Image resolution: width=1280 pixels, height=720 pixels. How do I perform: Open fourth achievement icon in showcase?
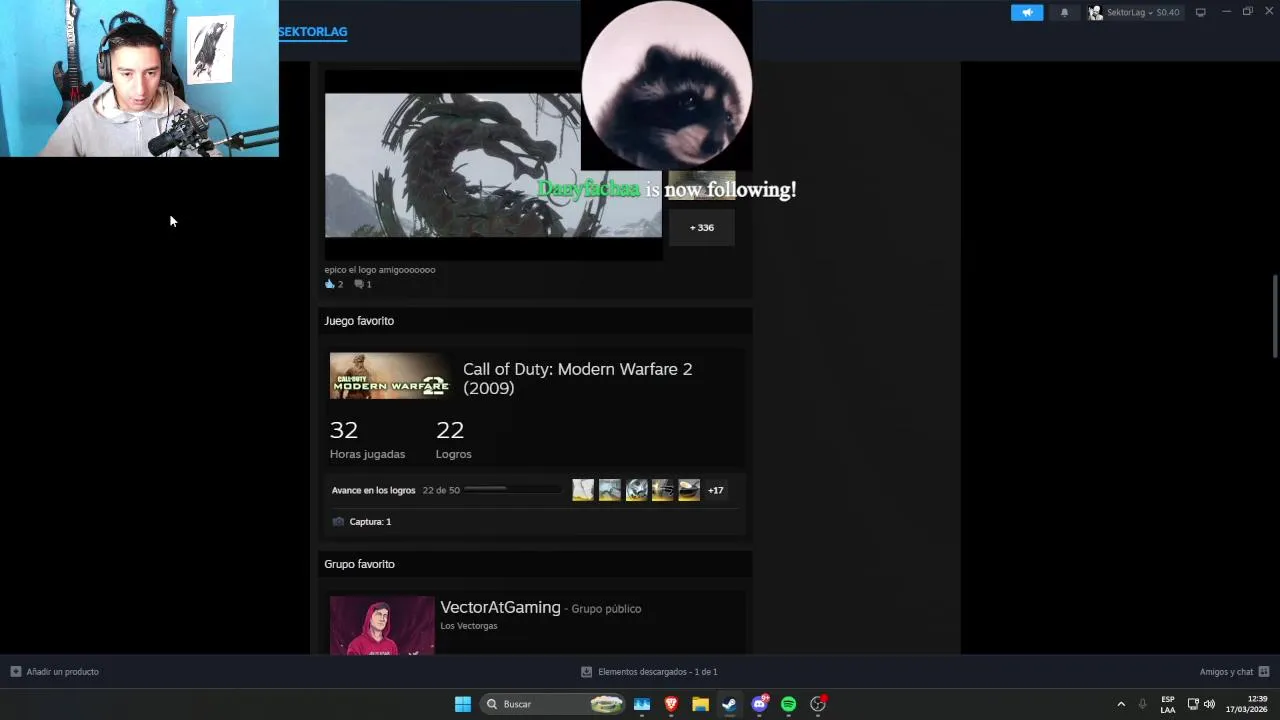(663, 490)
